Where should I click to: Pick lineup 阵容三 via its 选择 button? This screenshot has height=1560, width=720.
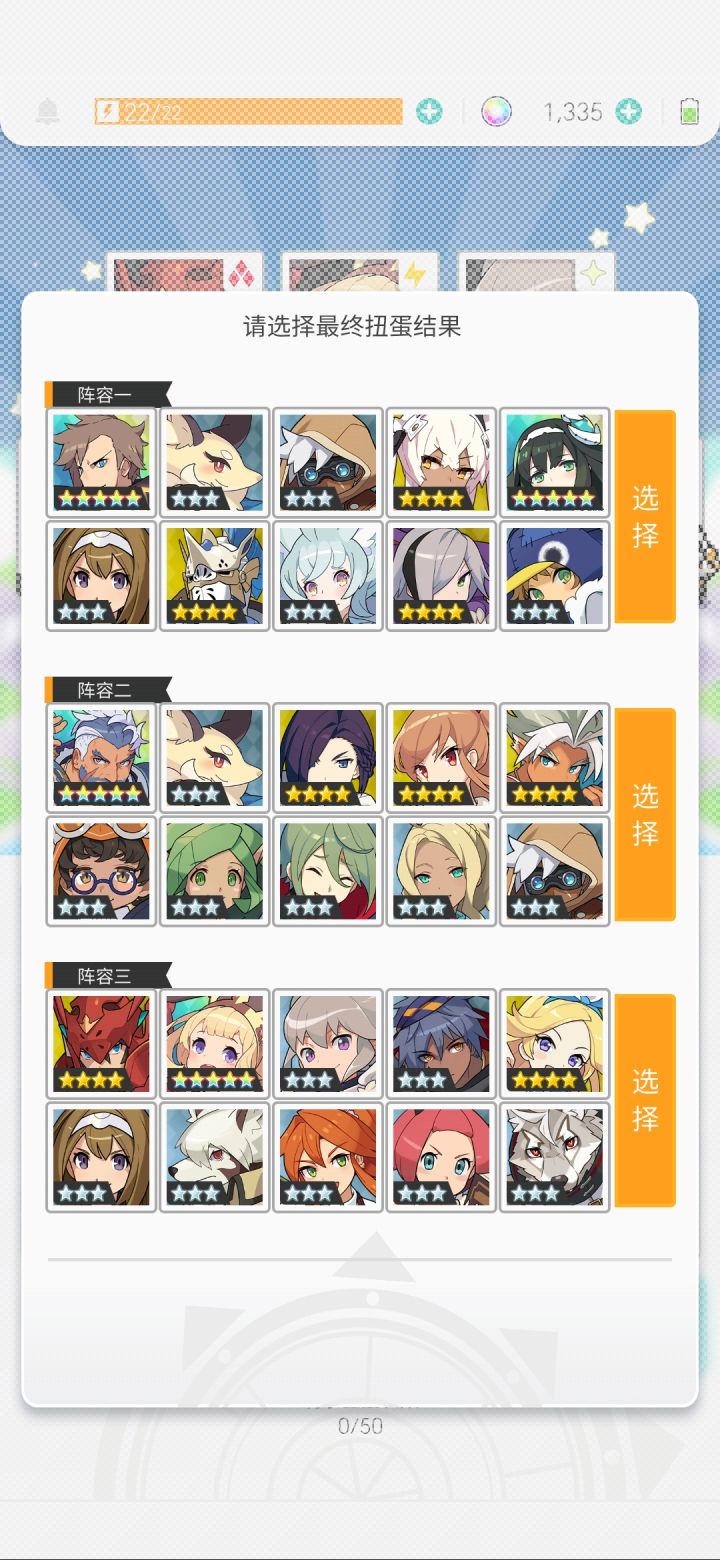(645, 1100)
